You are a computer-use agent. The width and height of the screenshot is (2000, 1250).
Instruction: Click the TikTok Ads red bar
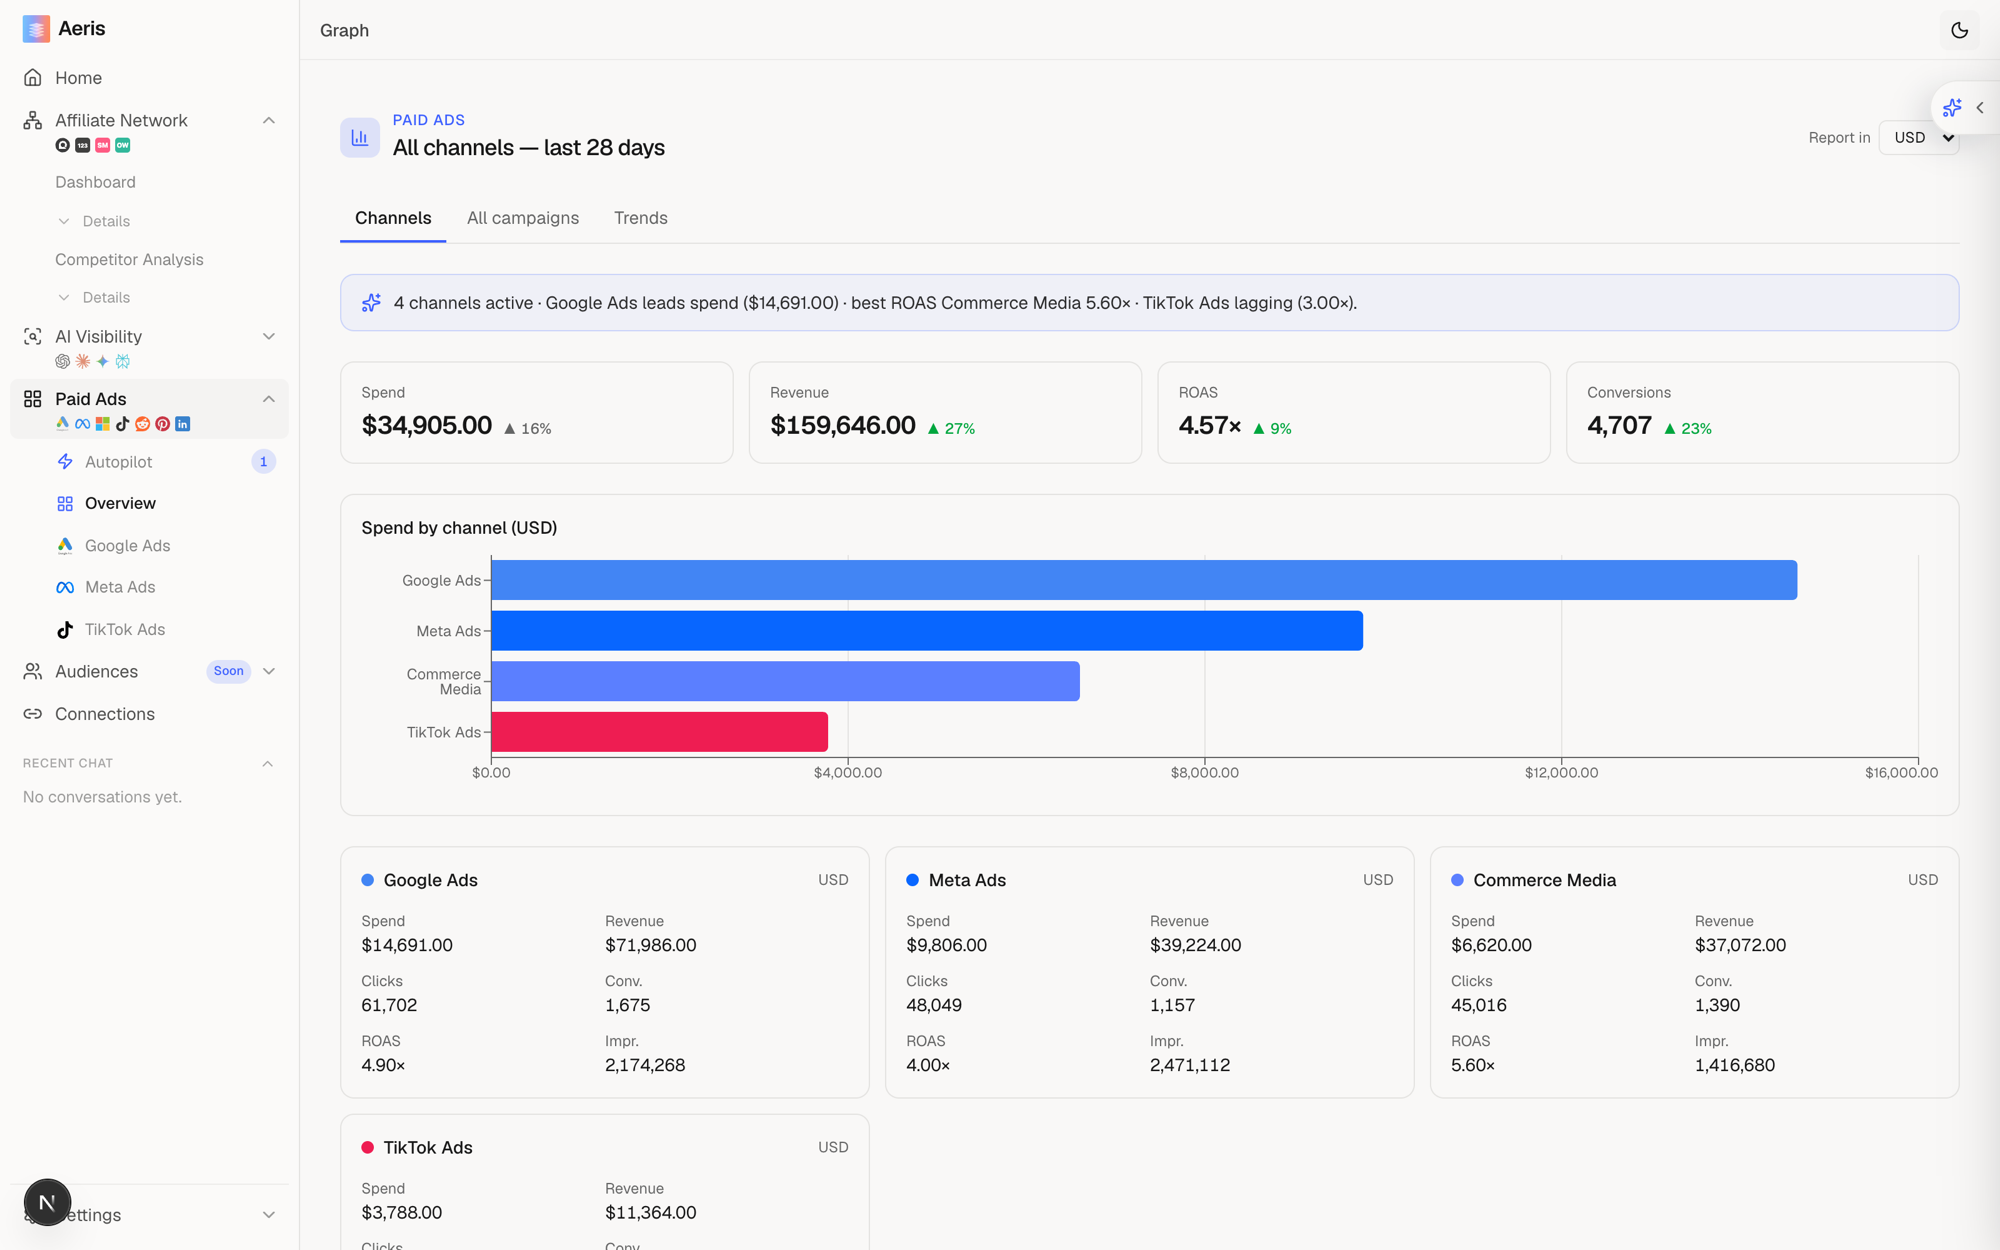click(x=659, y=732)
